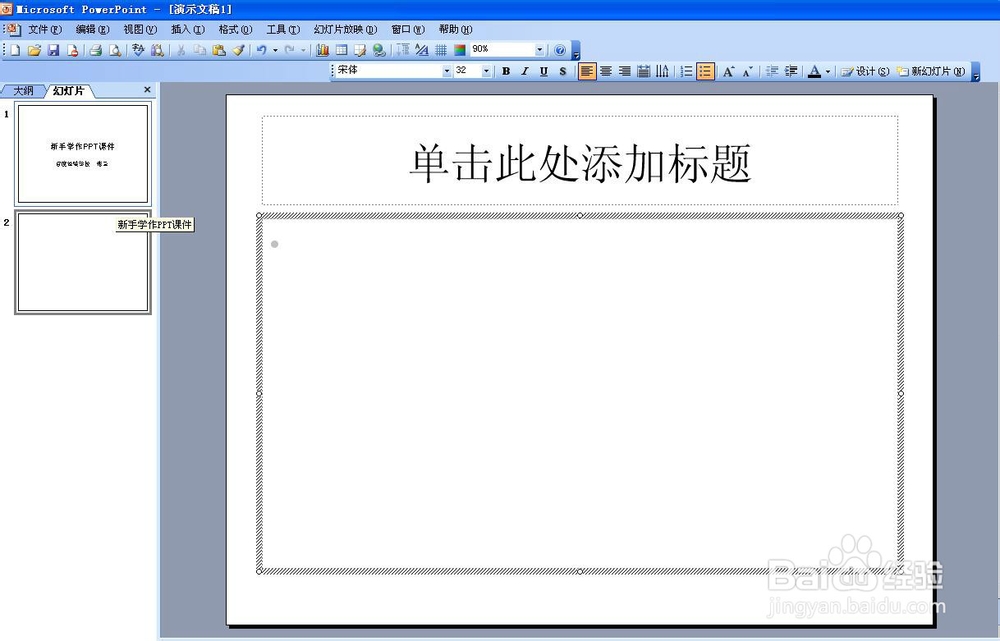Expand the zoom level 90% dropdown
The width and height of the screenshot is (1000, 641).
point(537,48)
